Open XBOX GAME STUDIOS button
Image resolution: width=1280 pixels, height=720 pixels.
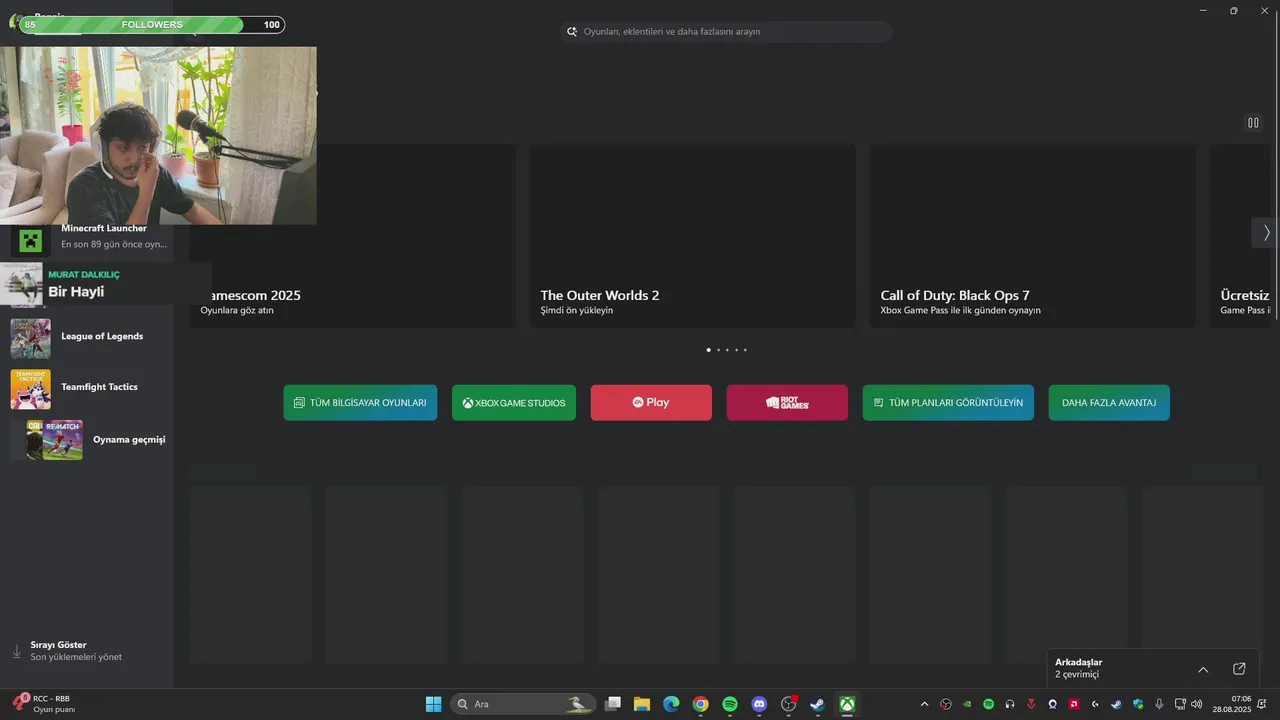514,403
